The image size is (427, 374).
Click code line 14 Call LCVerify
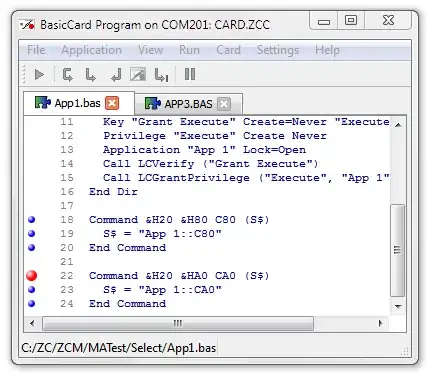click(210, 164)
